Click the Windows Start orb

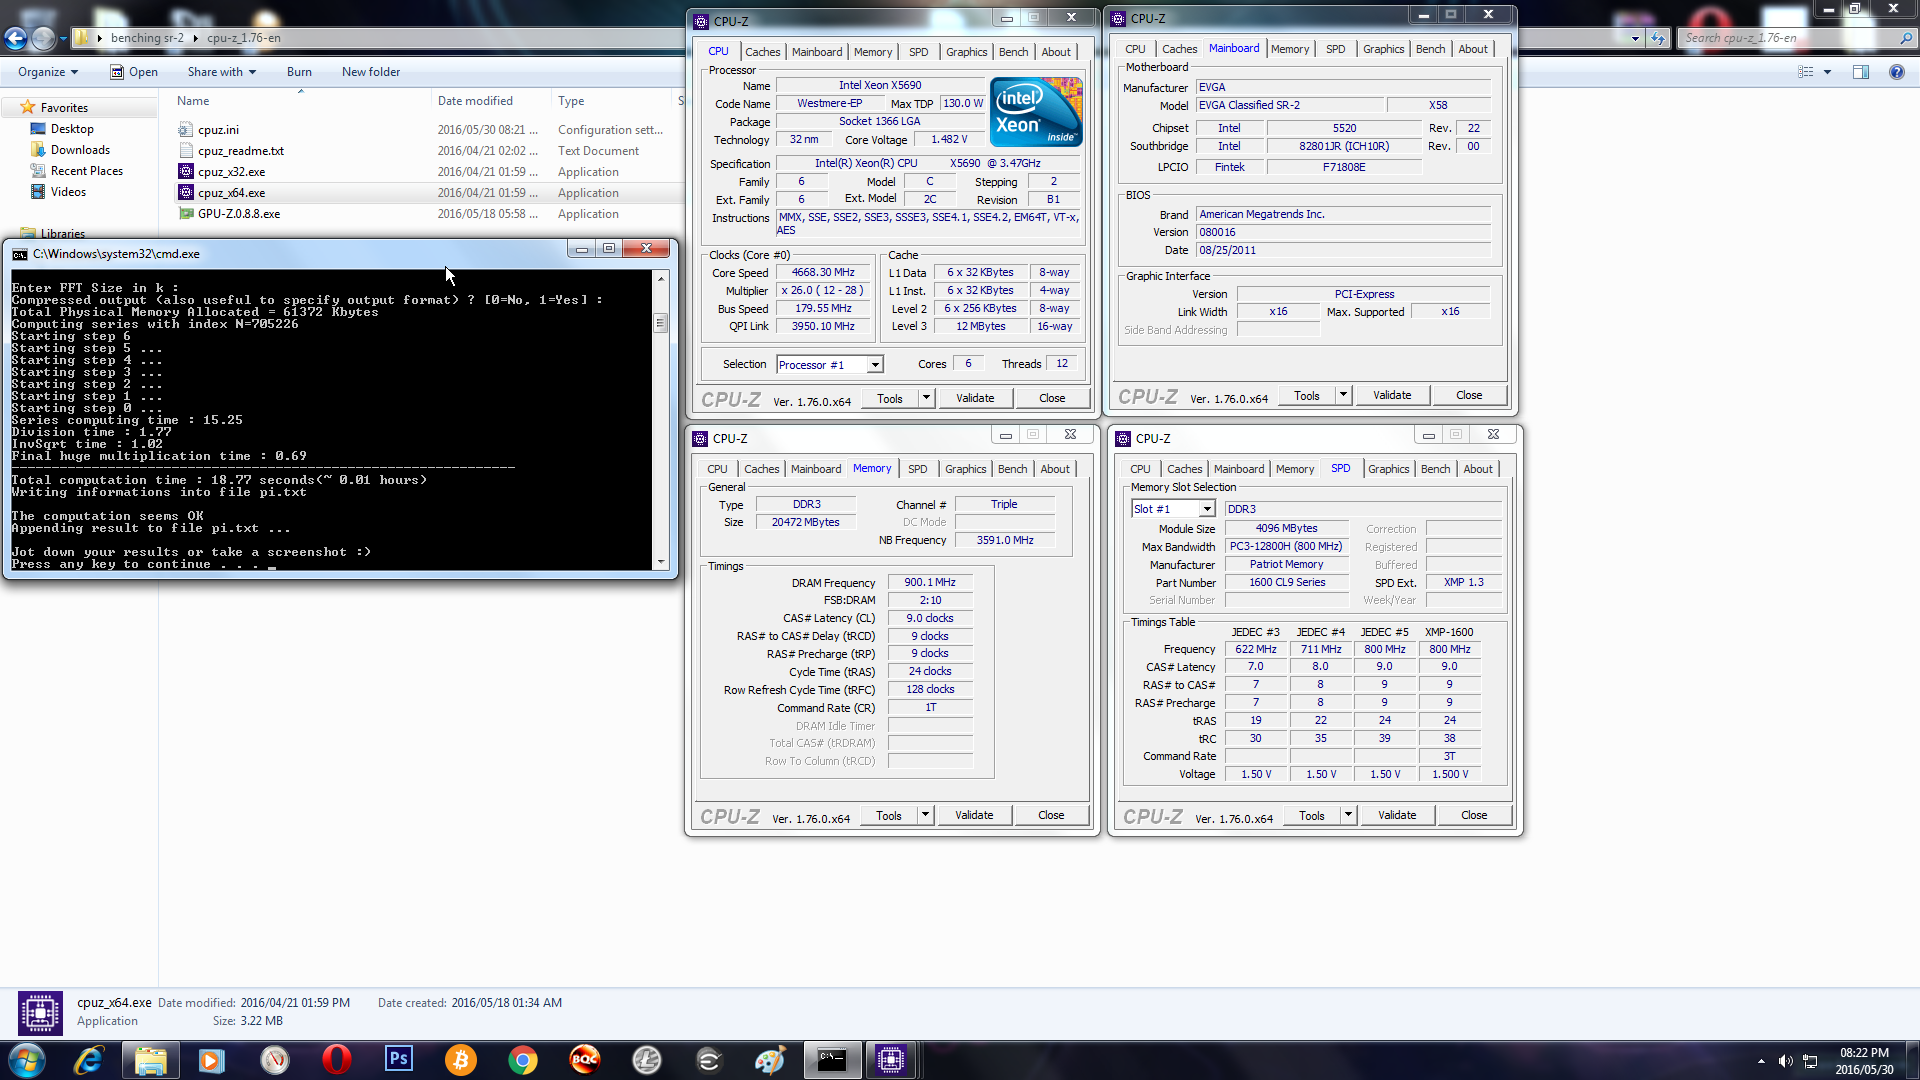(26, 1060)
